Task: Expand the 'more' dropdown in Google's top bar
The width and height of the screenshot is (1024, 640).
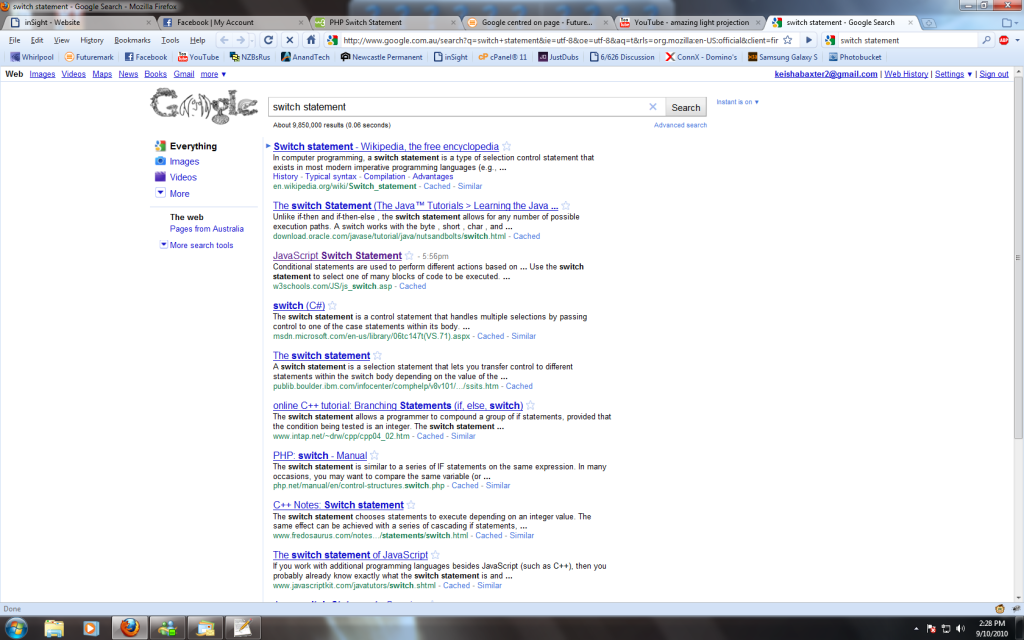Action: (x=213, y=74)
